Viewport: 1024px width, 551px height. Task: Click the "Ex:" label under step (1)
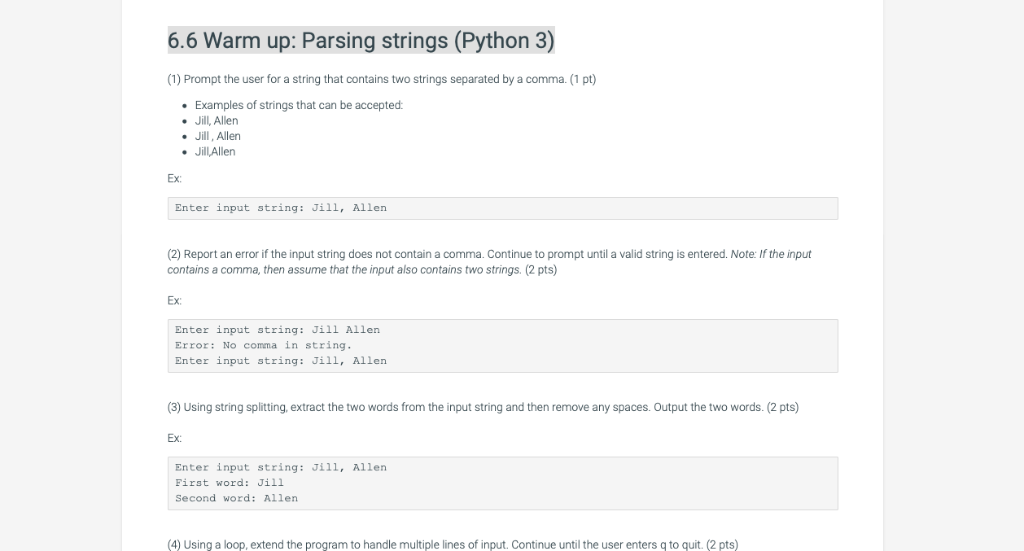[175, 180]
